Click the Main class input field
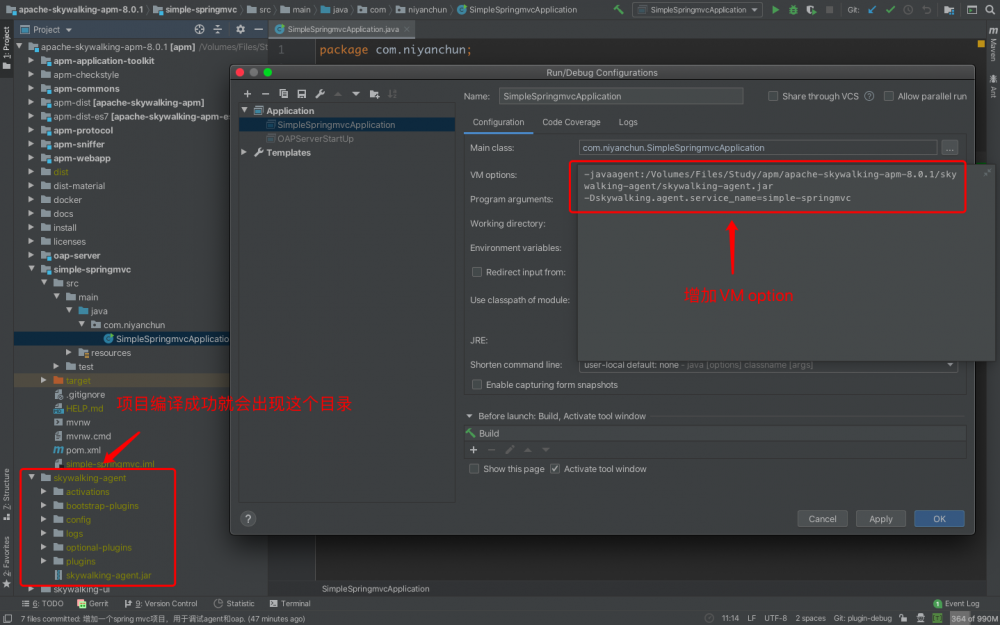Image resolution: width=1000 pixels, height=625 pixels. [x=757, y=148]
